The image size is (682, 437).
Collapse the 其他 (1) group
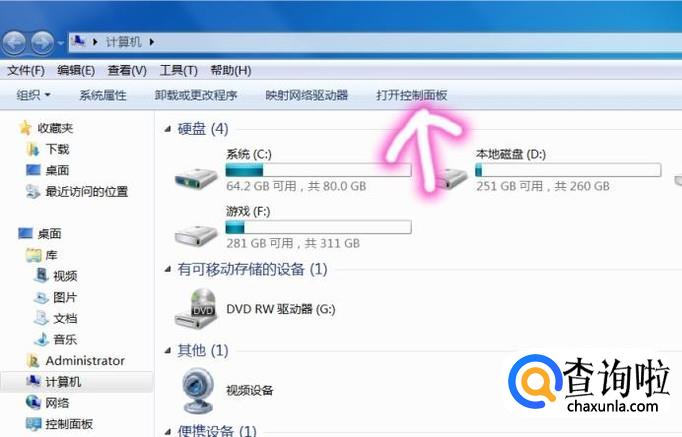(x=168, y=350)
